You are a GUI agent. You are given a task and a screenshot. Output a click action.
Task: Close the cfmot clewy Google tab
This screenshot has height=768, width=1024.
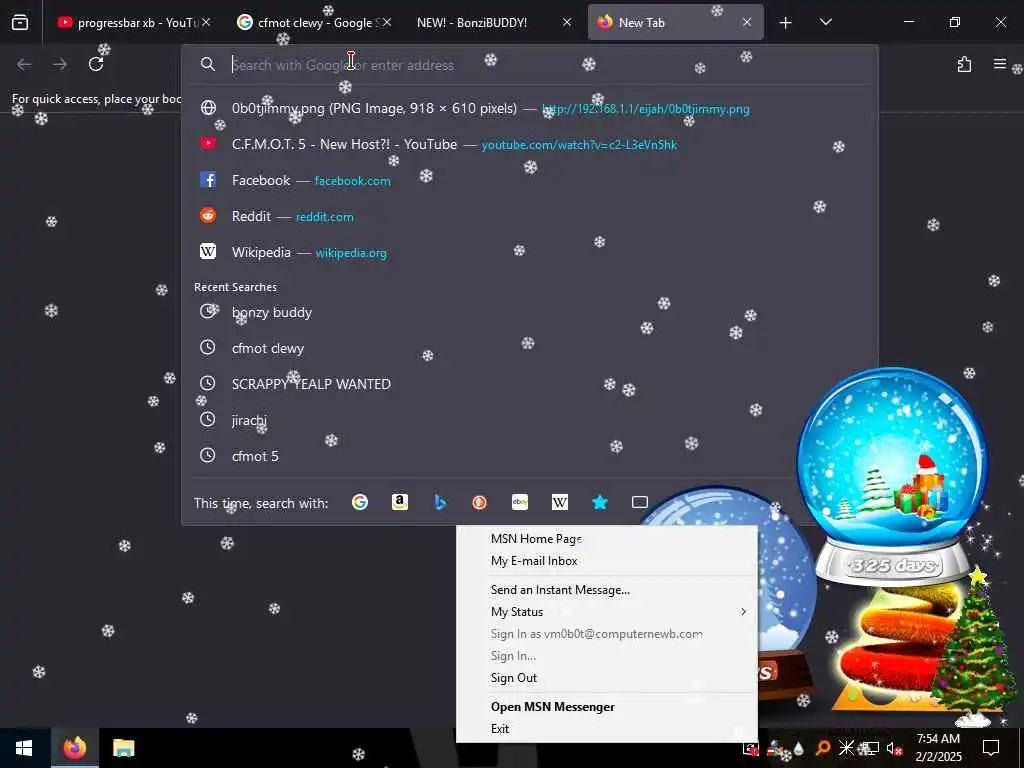[387, 22]
